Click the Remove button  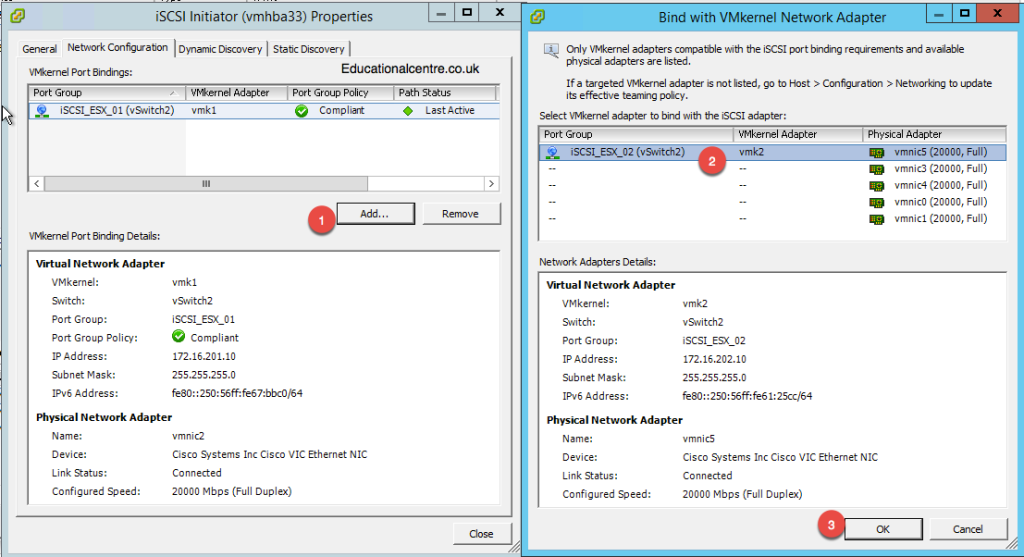coord(460,214)
